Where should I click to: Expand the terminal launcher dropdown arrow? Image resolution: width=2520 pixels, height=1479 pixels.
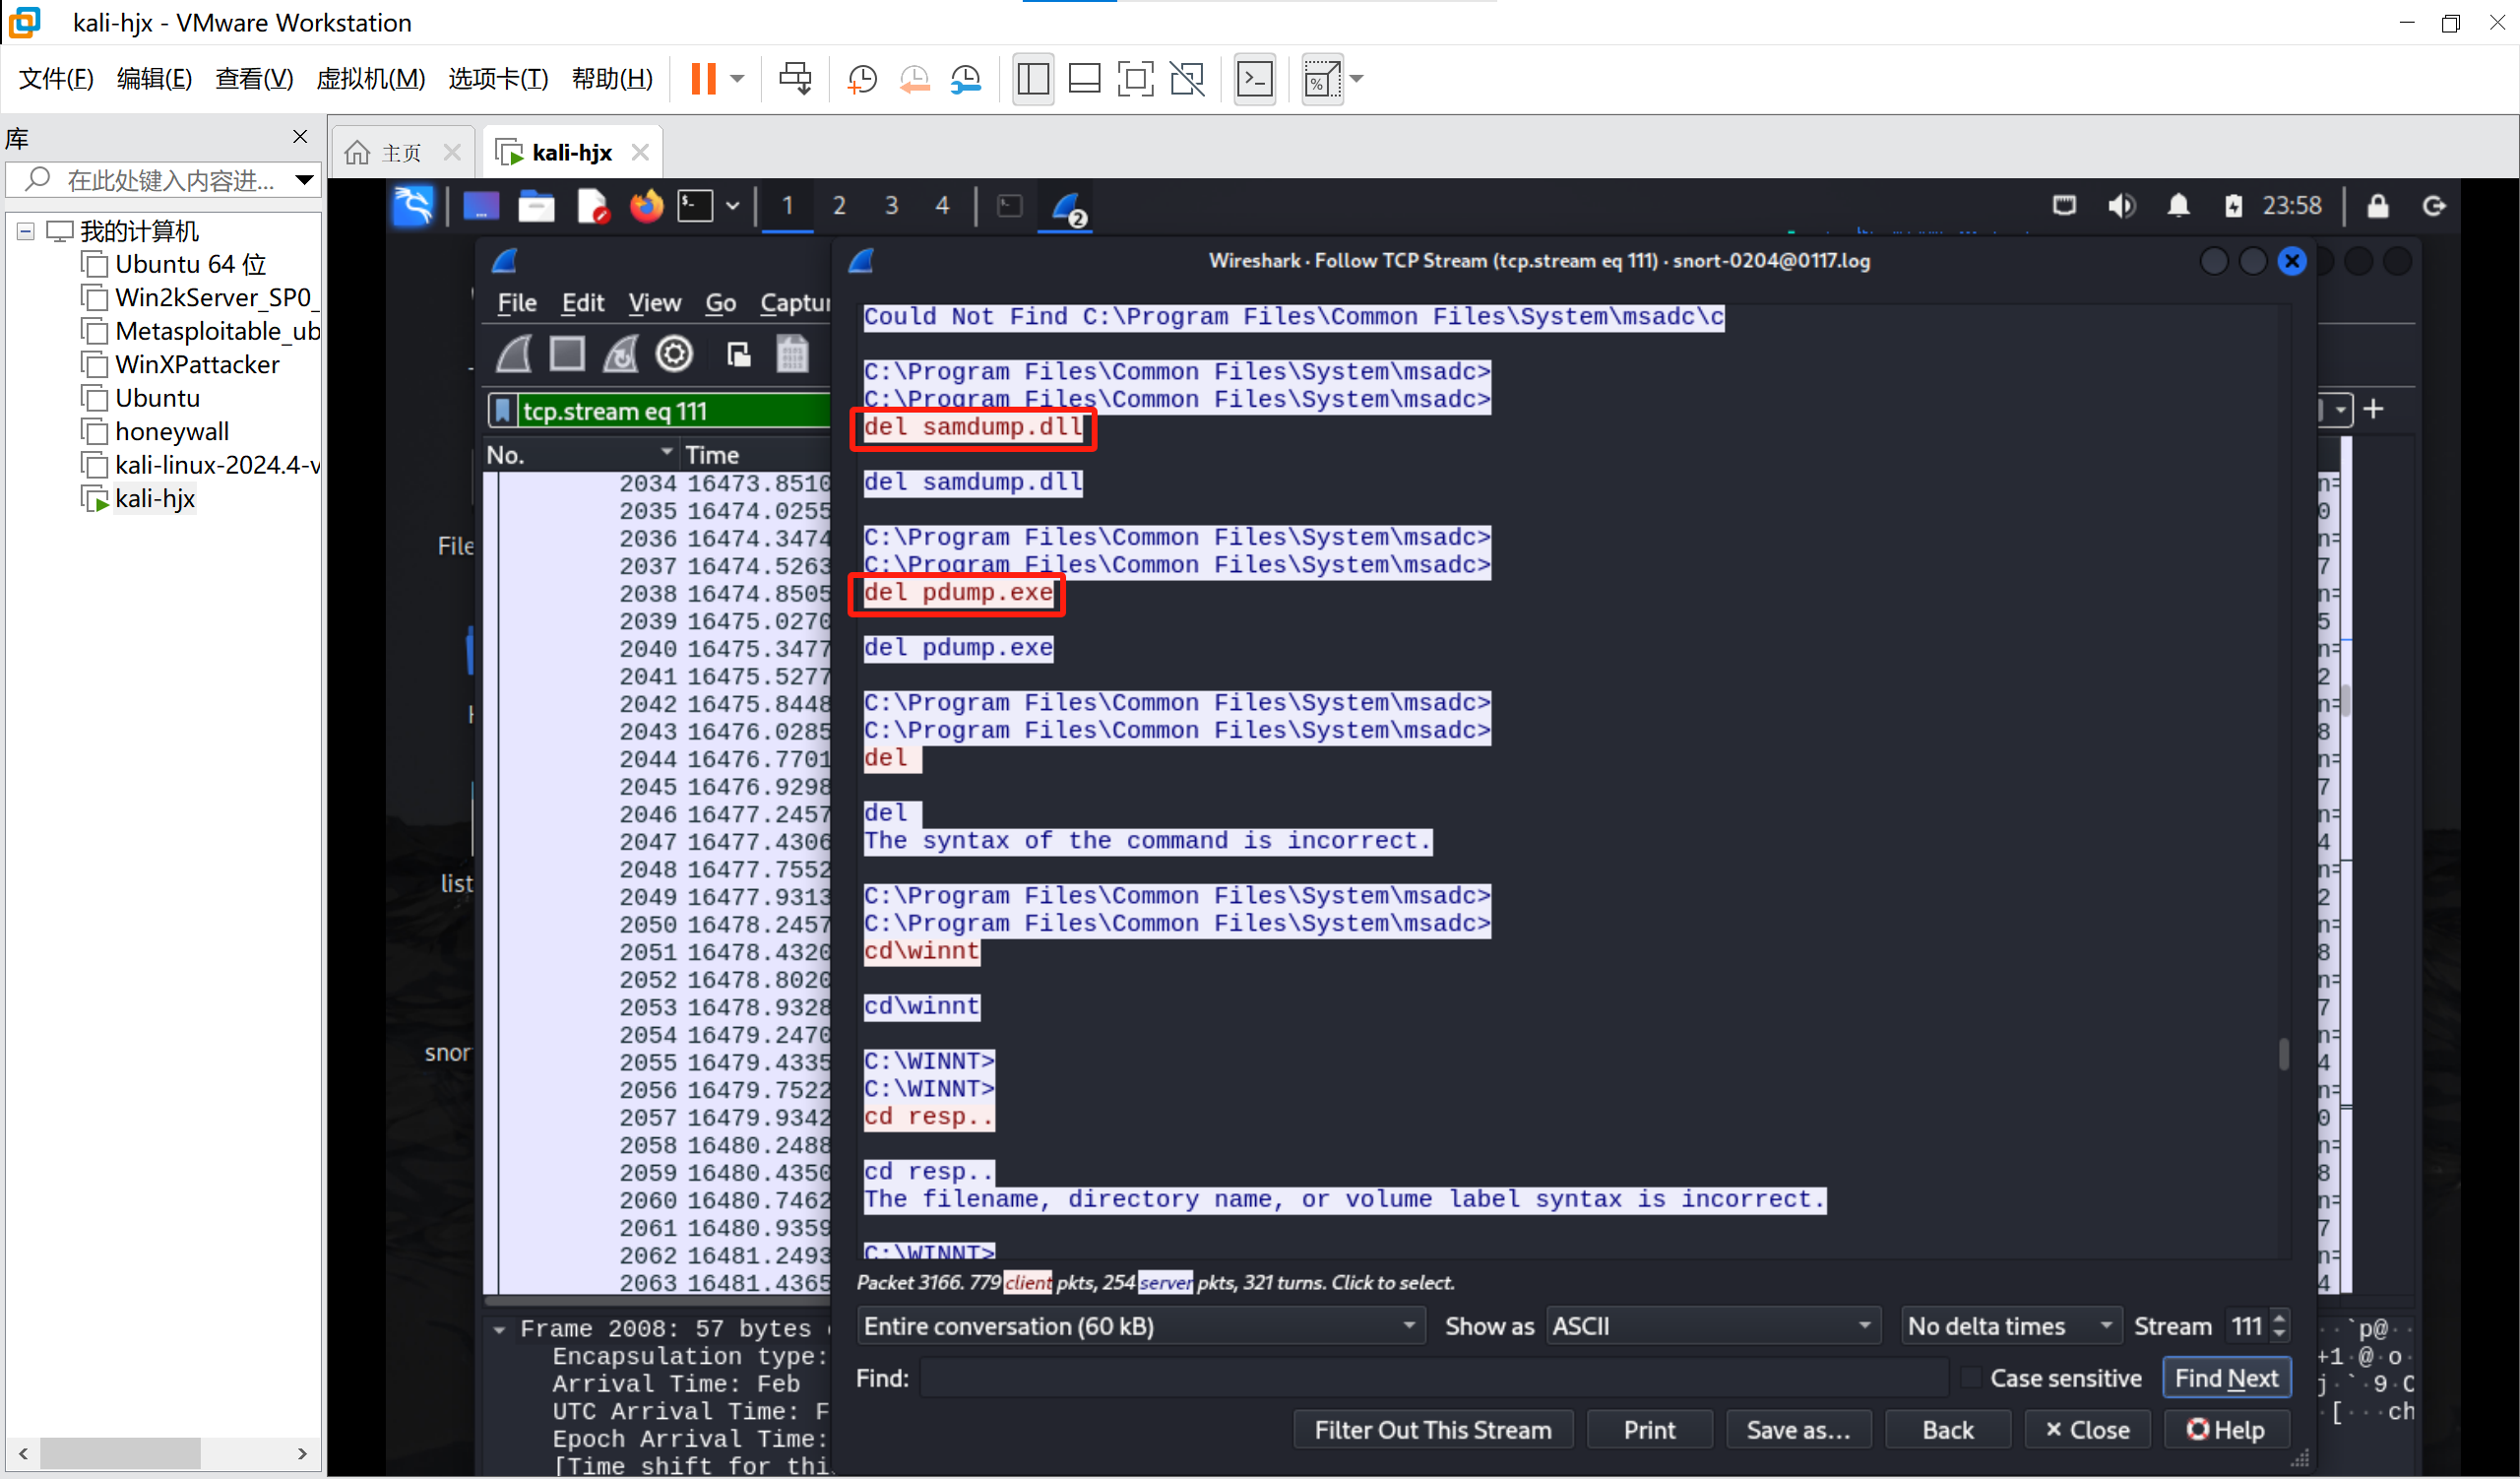tap(733, 206)
